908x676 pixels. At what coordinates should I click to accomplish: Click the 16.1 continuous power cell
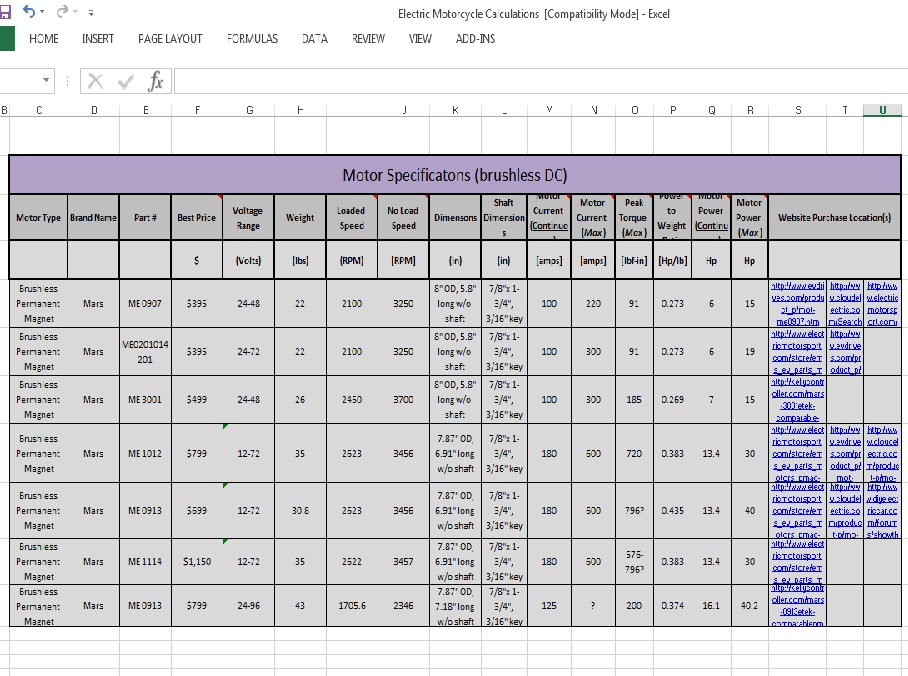point(711,605)
